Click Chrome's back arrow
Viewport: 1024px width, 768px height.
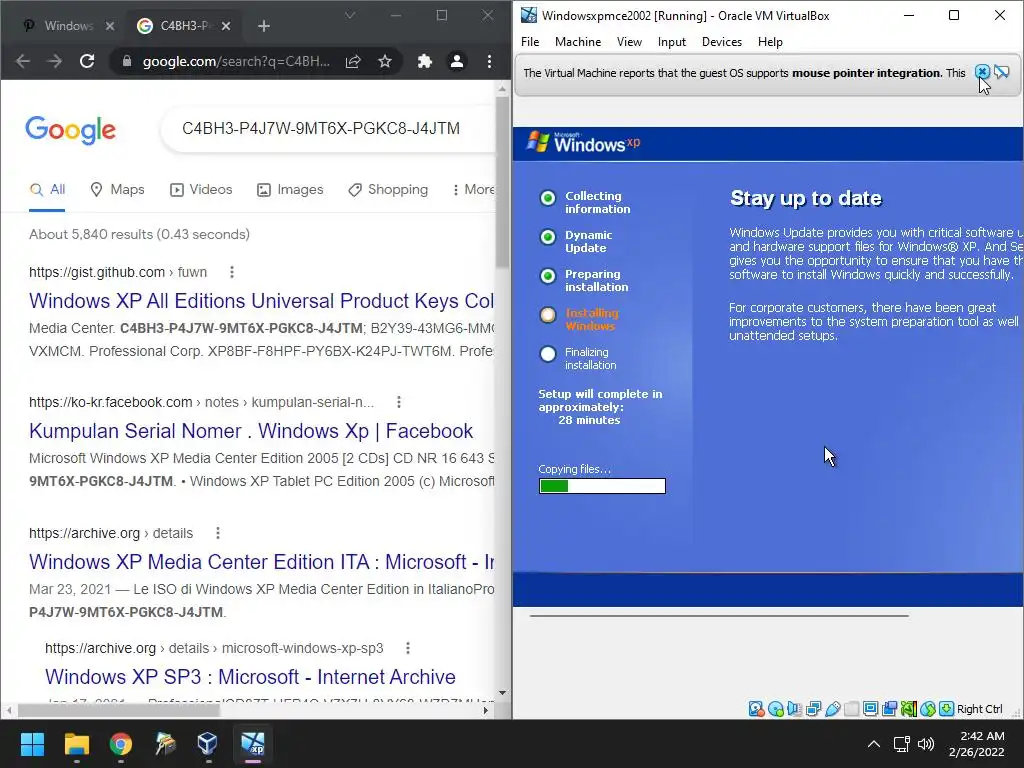pos(23,61)
